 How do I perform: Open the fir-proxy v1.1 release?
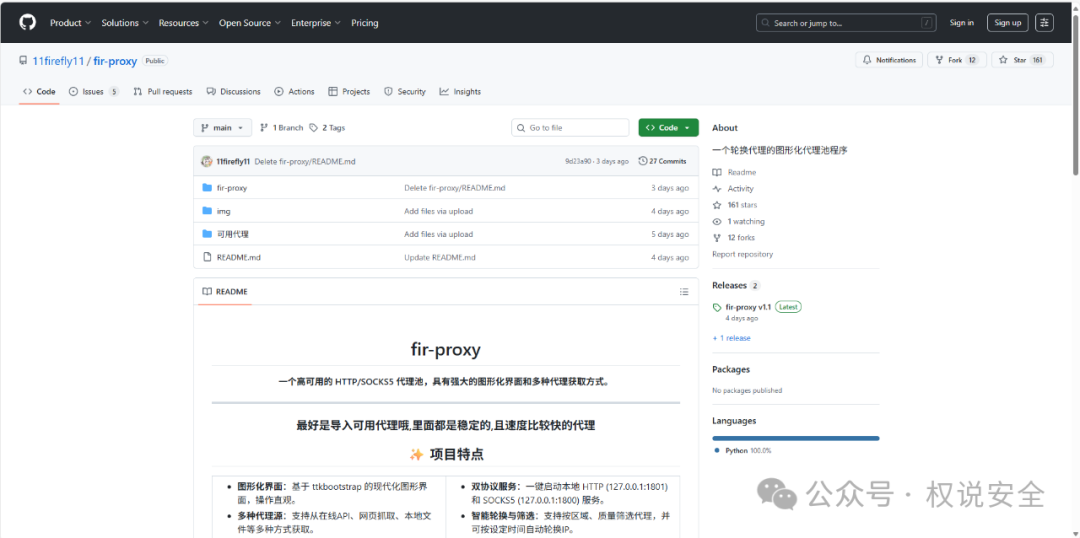[x=748, y=307]
